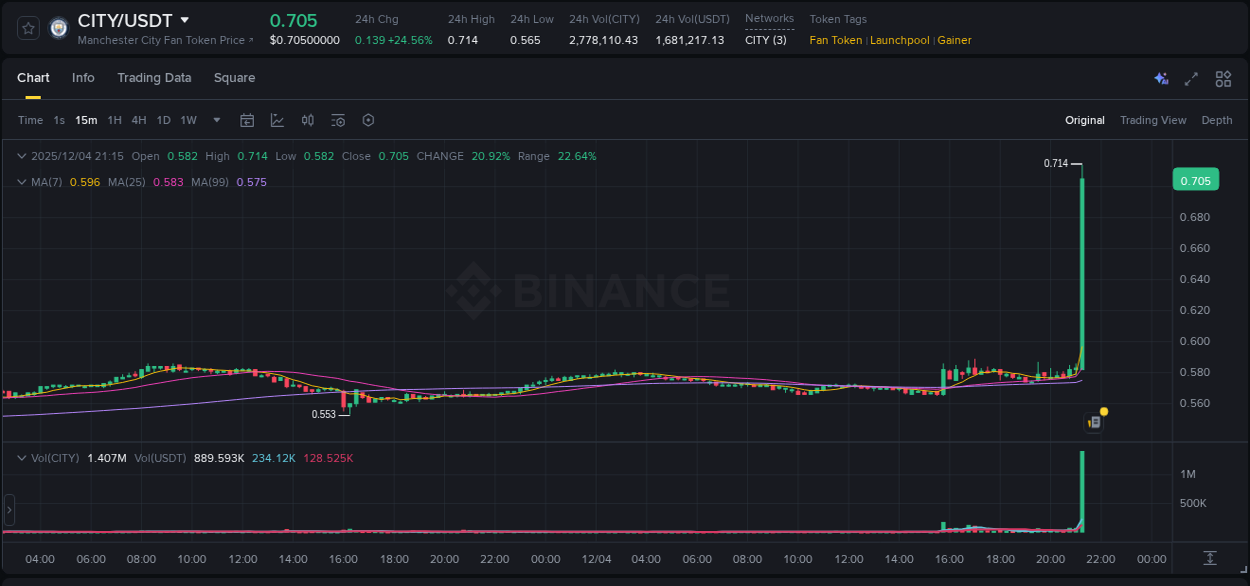Toggle the favorite star for CITY/USDT
The height and width of the screenshot is (586, 1250).
(x=27, y=27)
